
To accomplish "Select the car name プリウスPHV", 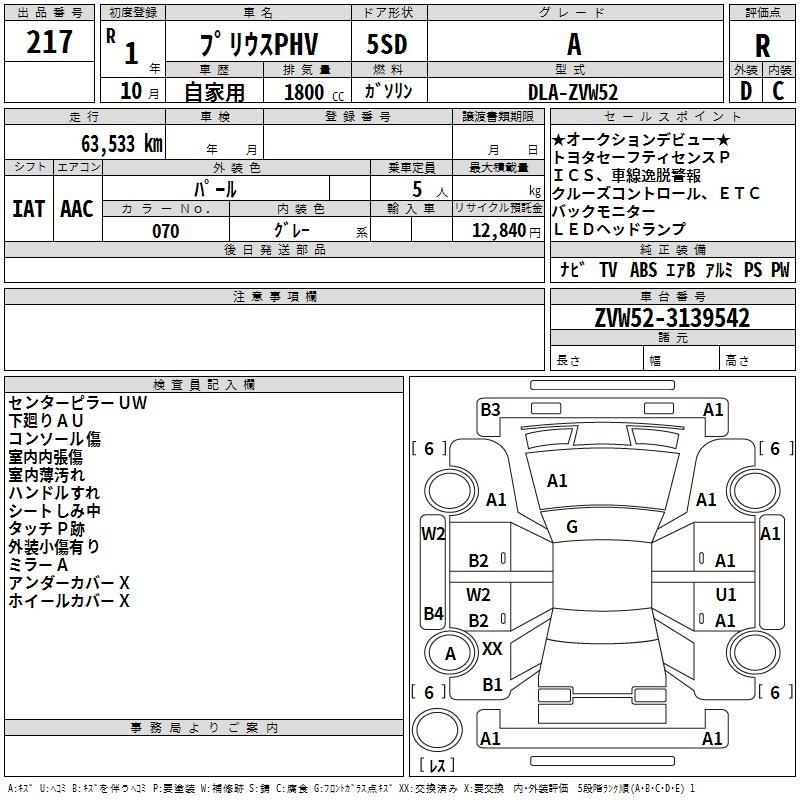I will pos(259,44).
